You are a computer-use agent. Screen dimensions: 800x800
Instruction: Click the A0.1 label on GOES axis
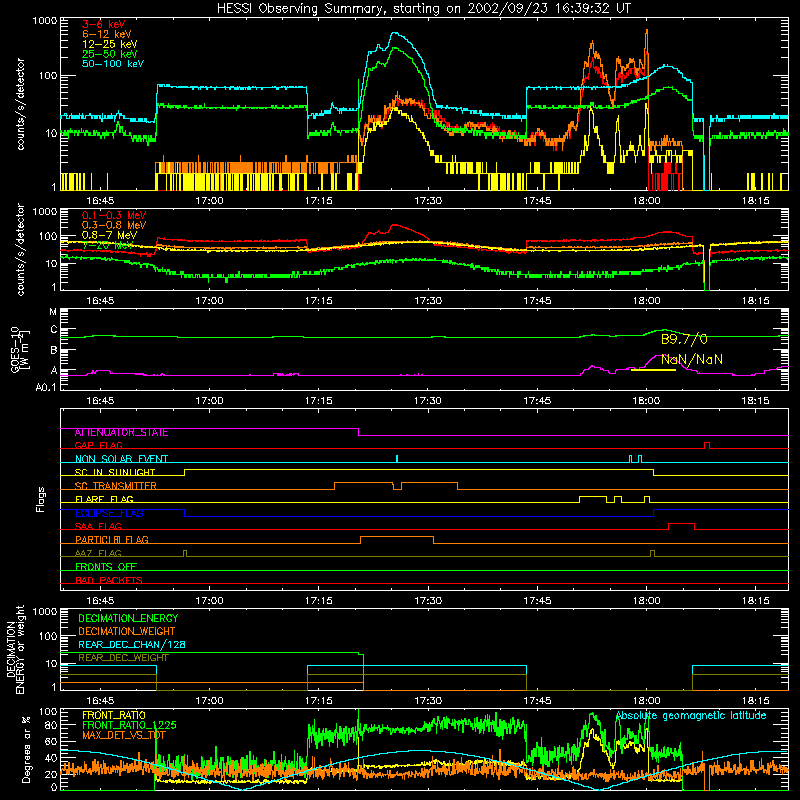tap(45, 388)
